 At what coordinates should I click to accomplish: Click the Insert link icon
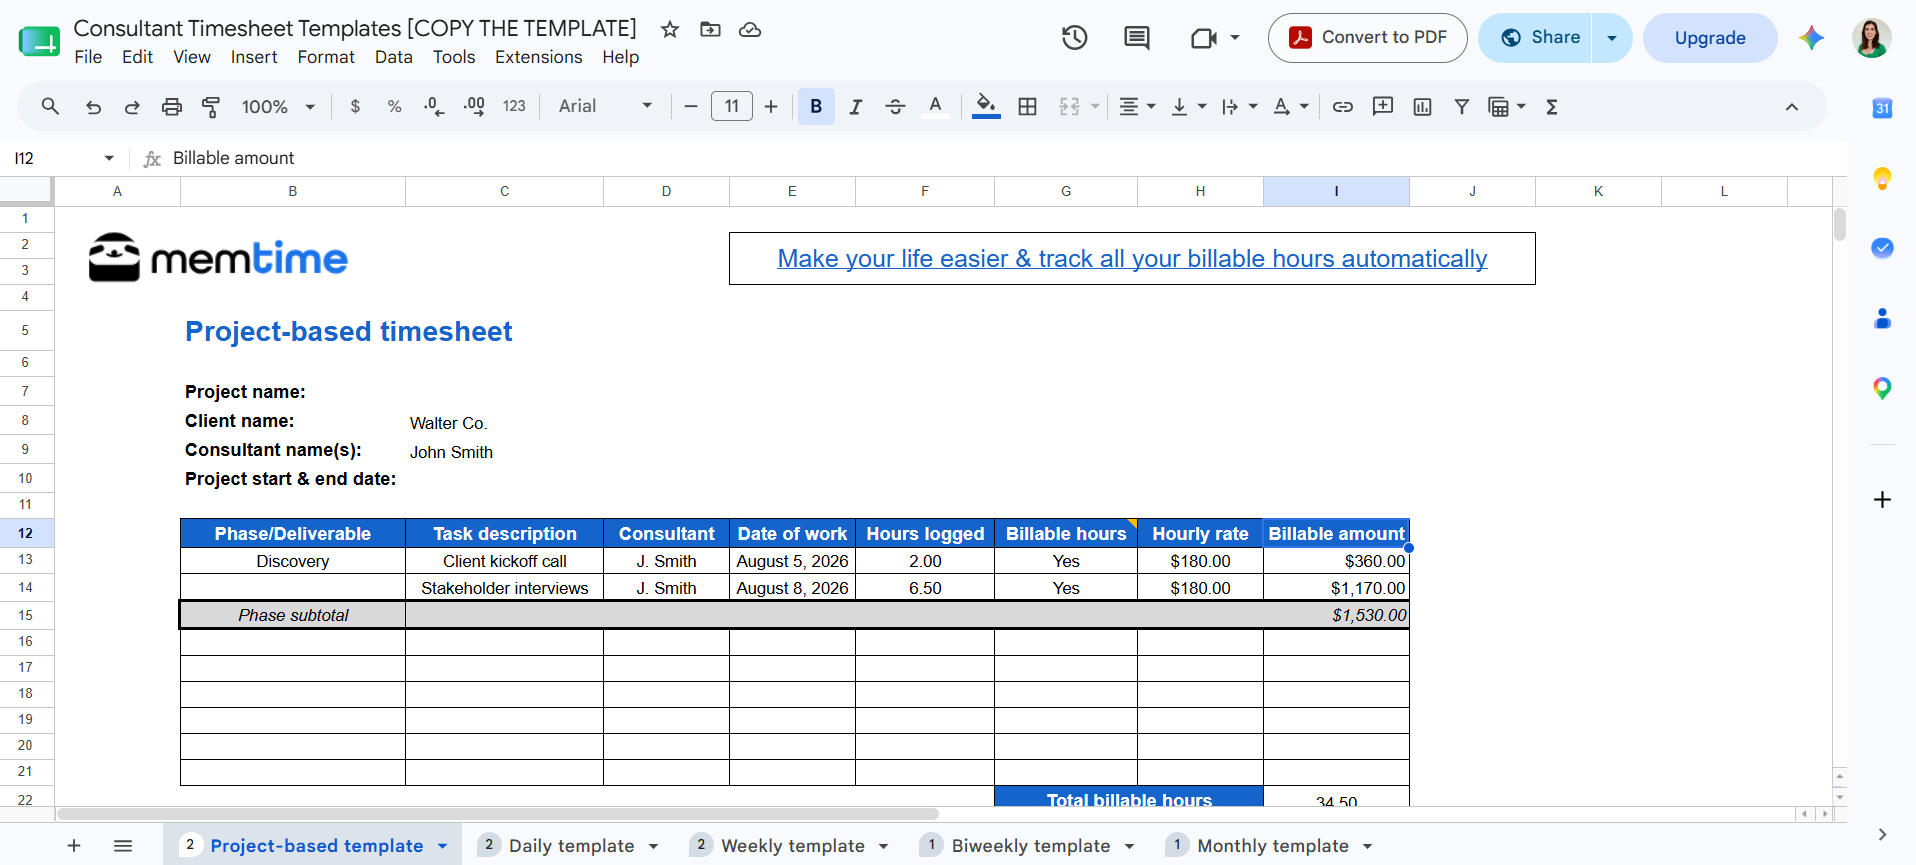[x=1343, y=106]
